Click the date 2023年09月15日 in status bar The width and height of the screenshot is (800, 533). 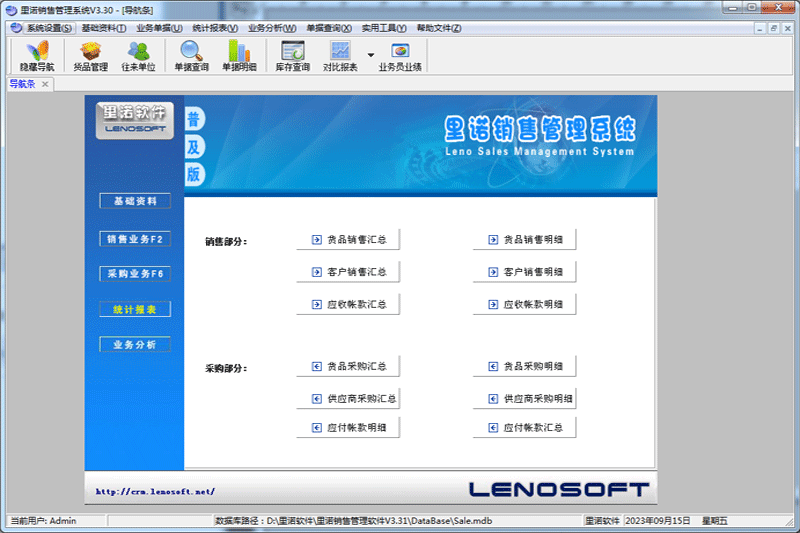[x=658, y=521]
